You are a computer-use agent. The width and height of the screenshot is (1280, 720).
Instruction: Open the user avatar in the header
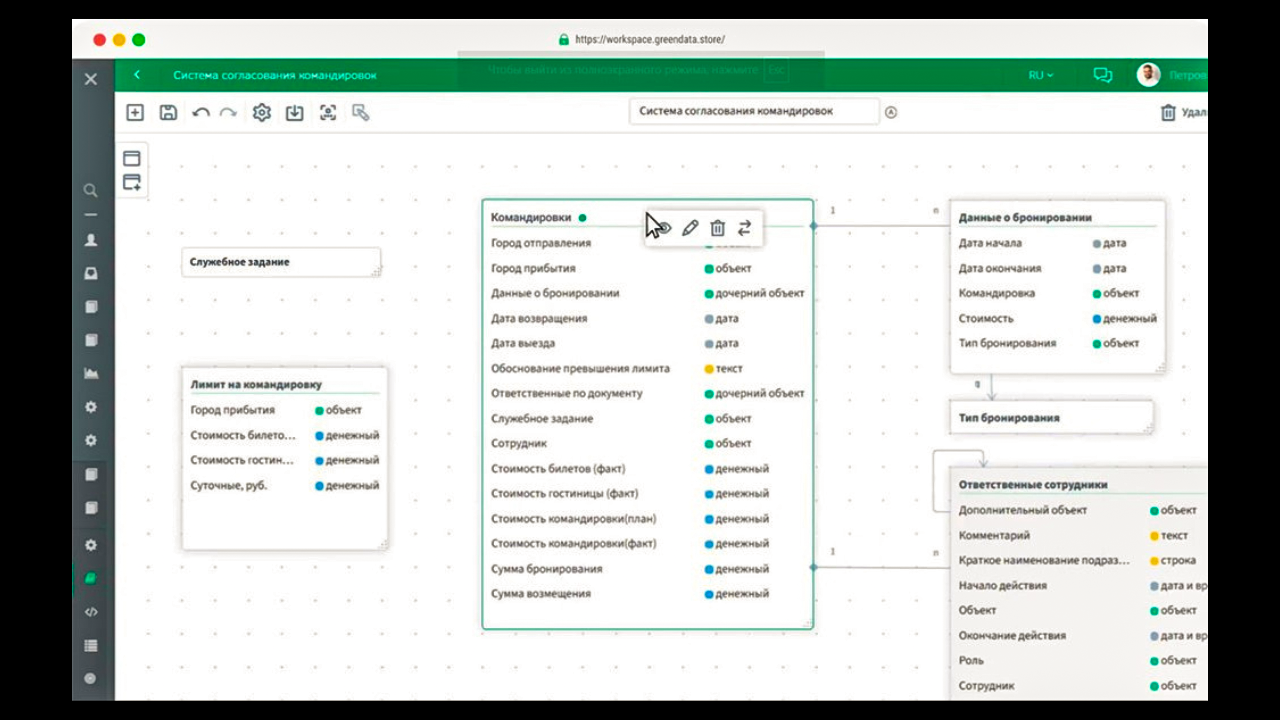(x=1149, y=75)
